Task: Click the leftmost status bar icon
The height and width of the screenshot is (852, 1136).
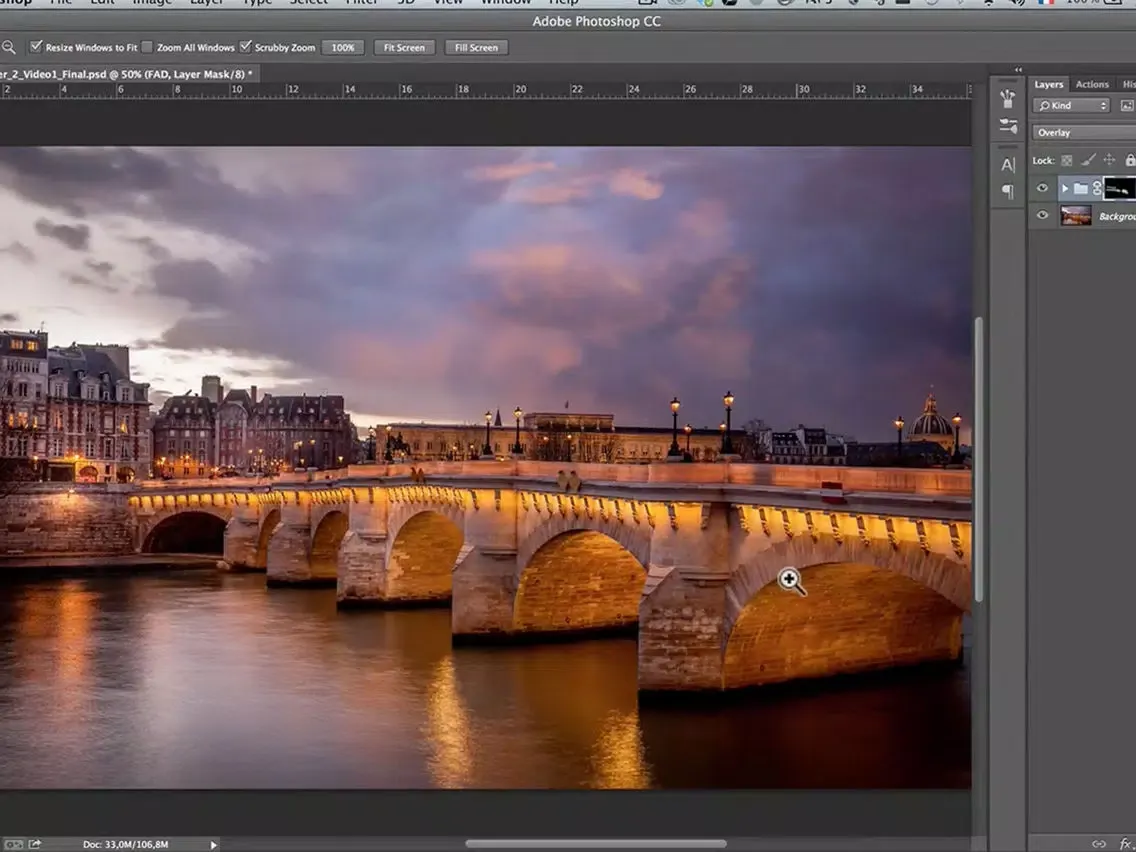Action: [x=12, y=844]
